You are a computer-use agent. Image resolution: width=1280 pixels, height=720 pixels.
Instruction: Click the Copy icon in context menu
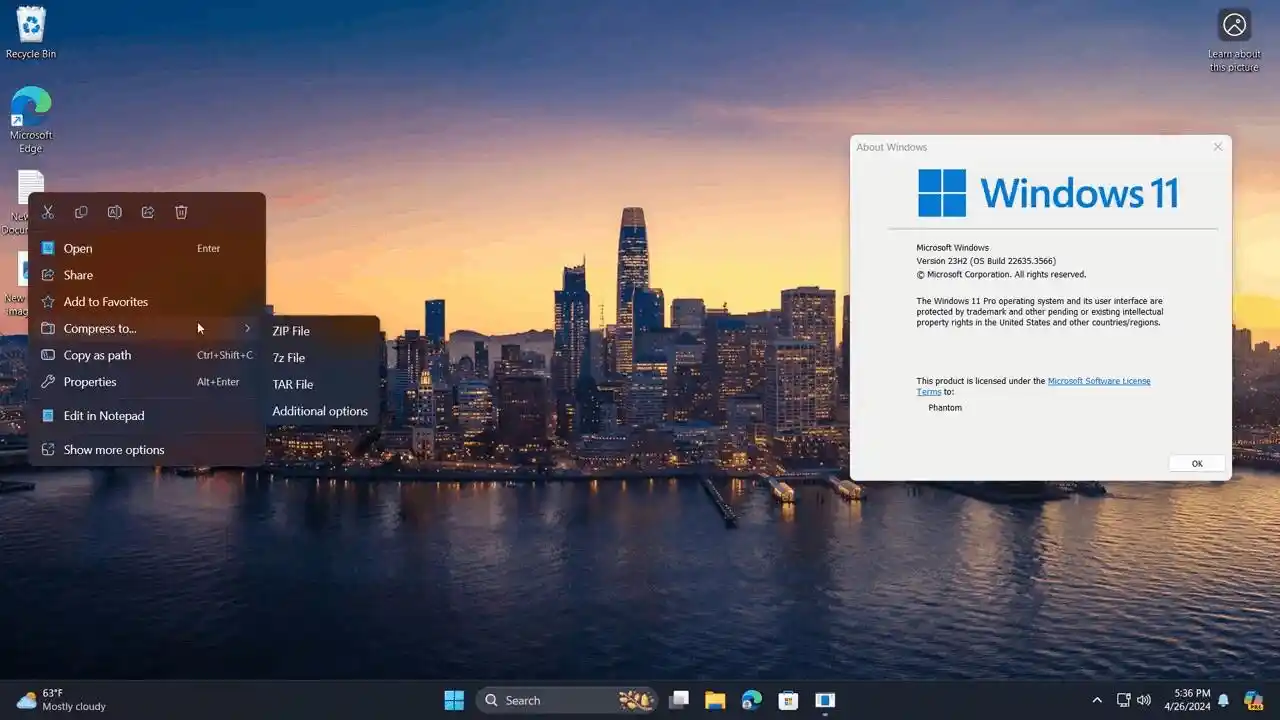(81, 212)
